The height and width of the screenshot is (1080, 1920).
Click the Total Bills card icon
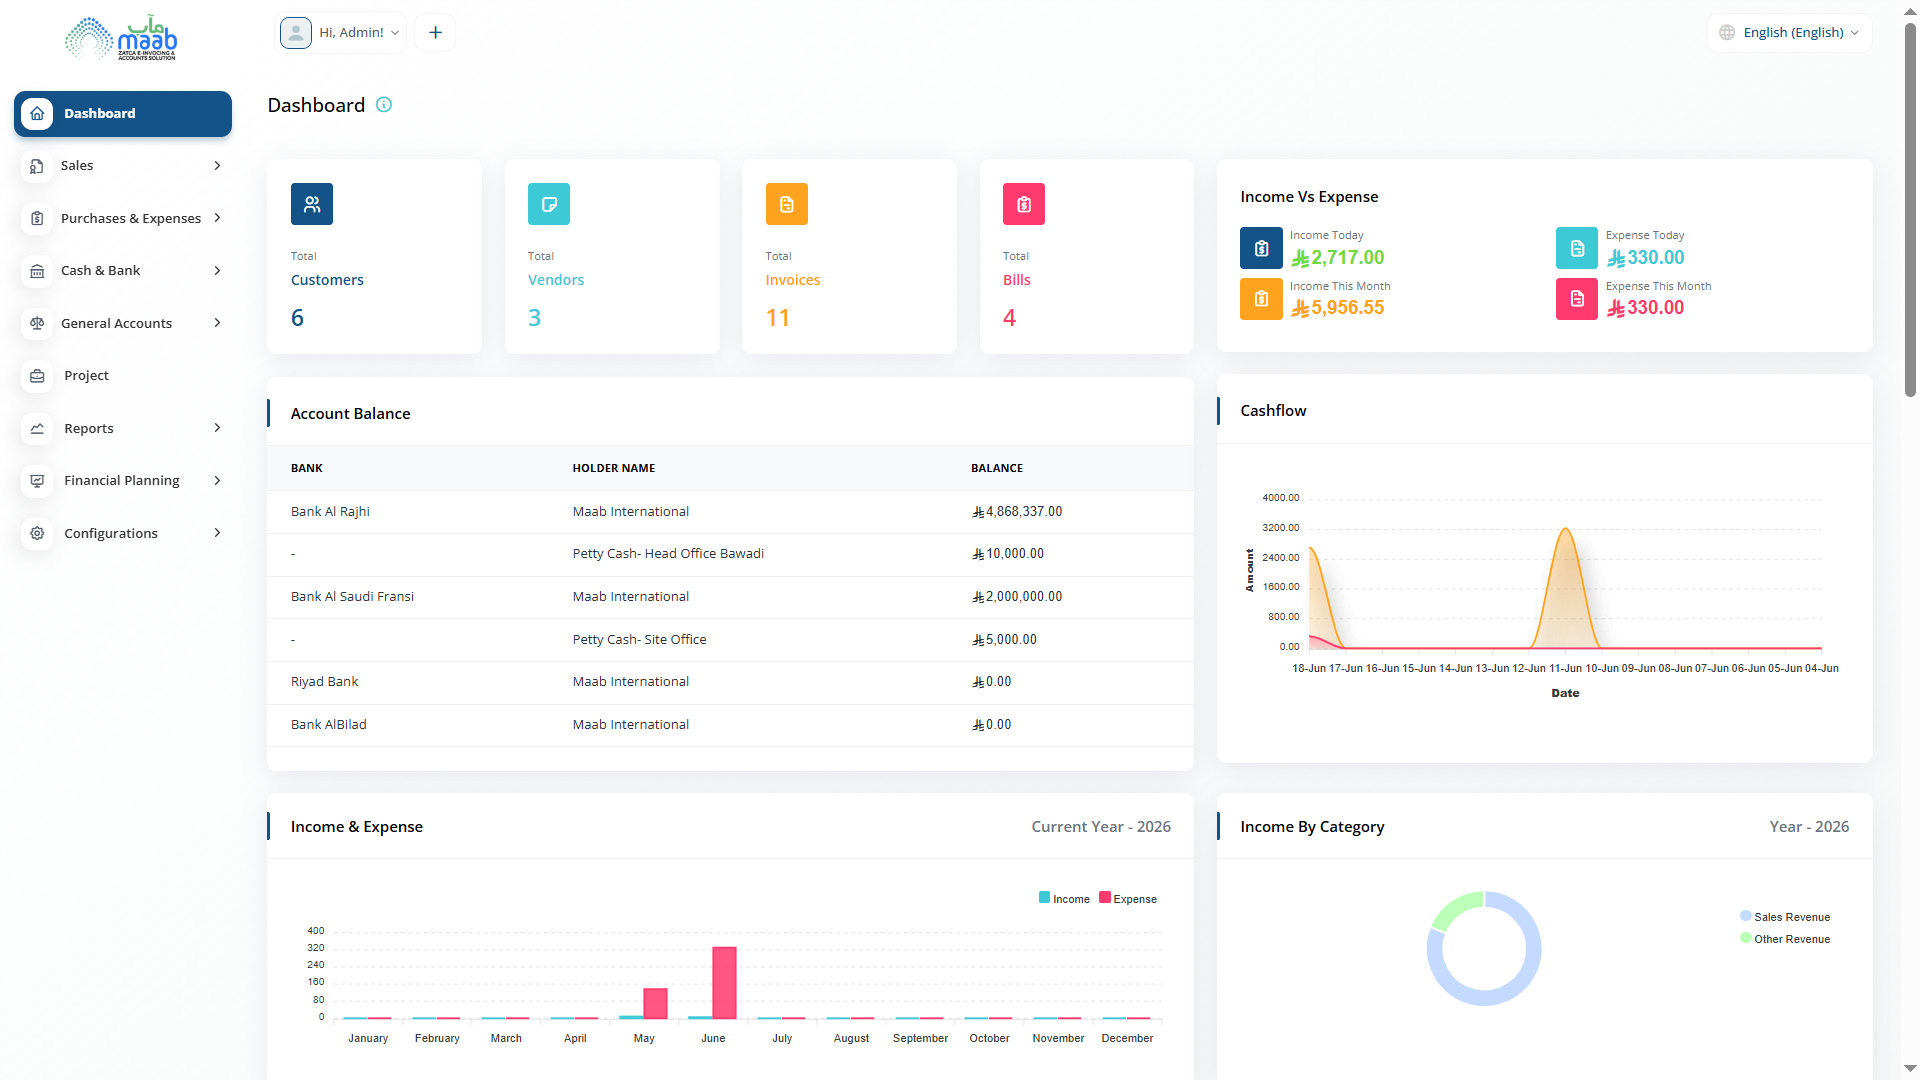pyautogui.click(x=1024, y=204)
